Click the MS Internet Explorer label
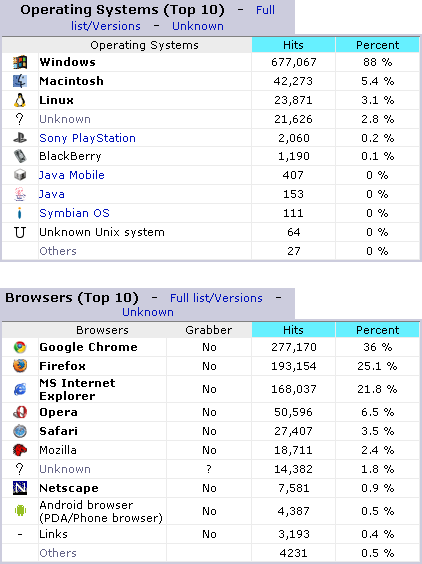422x564 pixels. 77,389
